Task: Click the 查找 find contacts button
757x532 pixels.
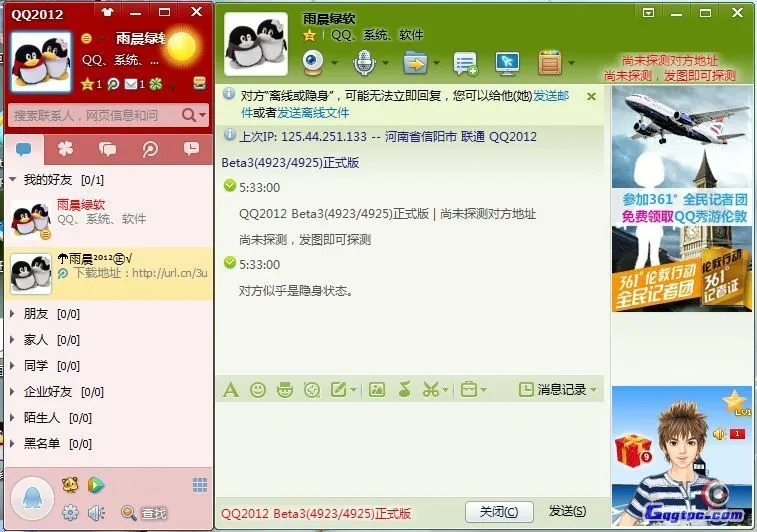Action: [x=144, y=513]
